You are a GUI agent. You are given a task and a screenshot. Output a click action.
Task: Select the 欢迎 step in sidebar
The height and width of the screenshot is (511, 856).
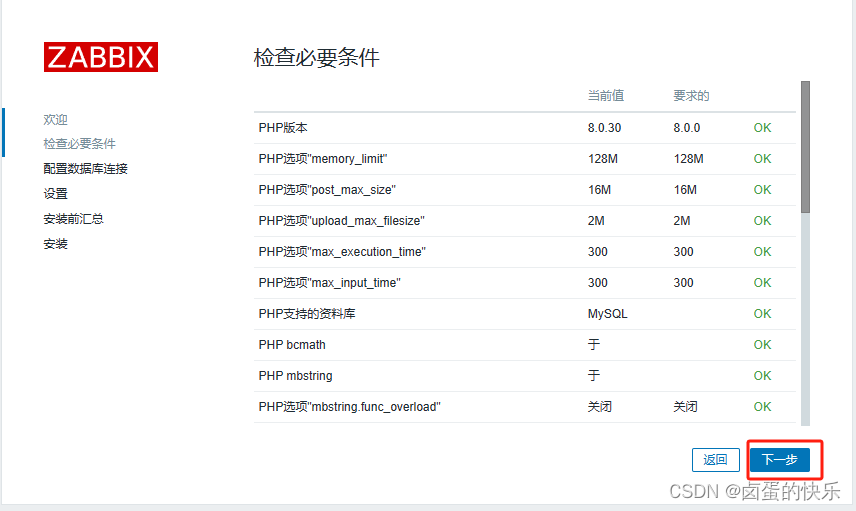[x=56, y=120]
